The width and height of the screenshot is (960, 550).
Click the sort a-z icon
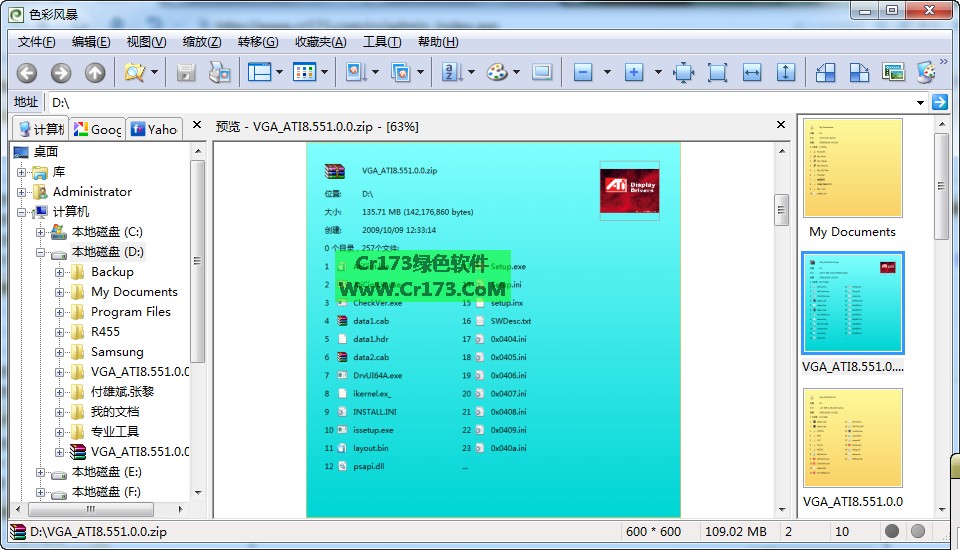[x=452, y=72]
